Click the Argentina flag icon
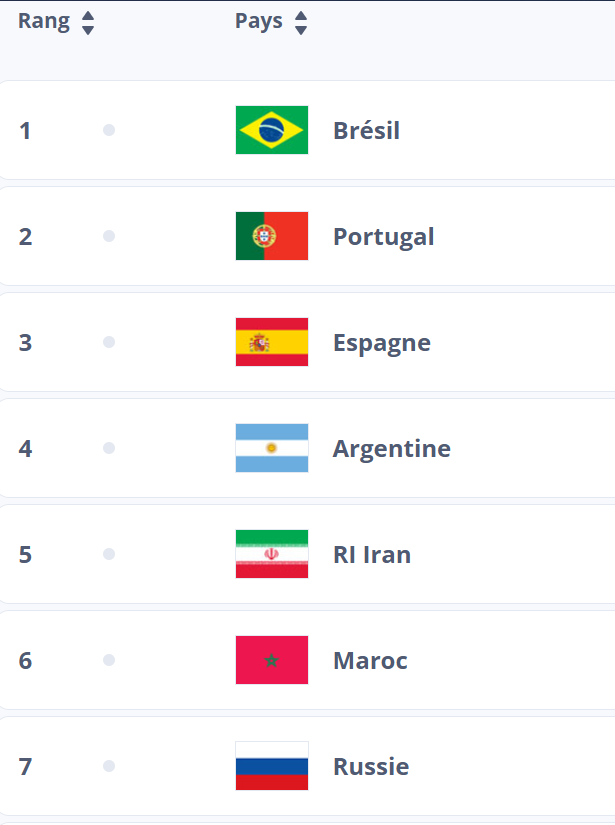This screenshot has height=825, width=615. [271, 448]
